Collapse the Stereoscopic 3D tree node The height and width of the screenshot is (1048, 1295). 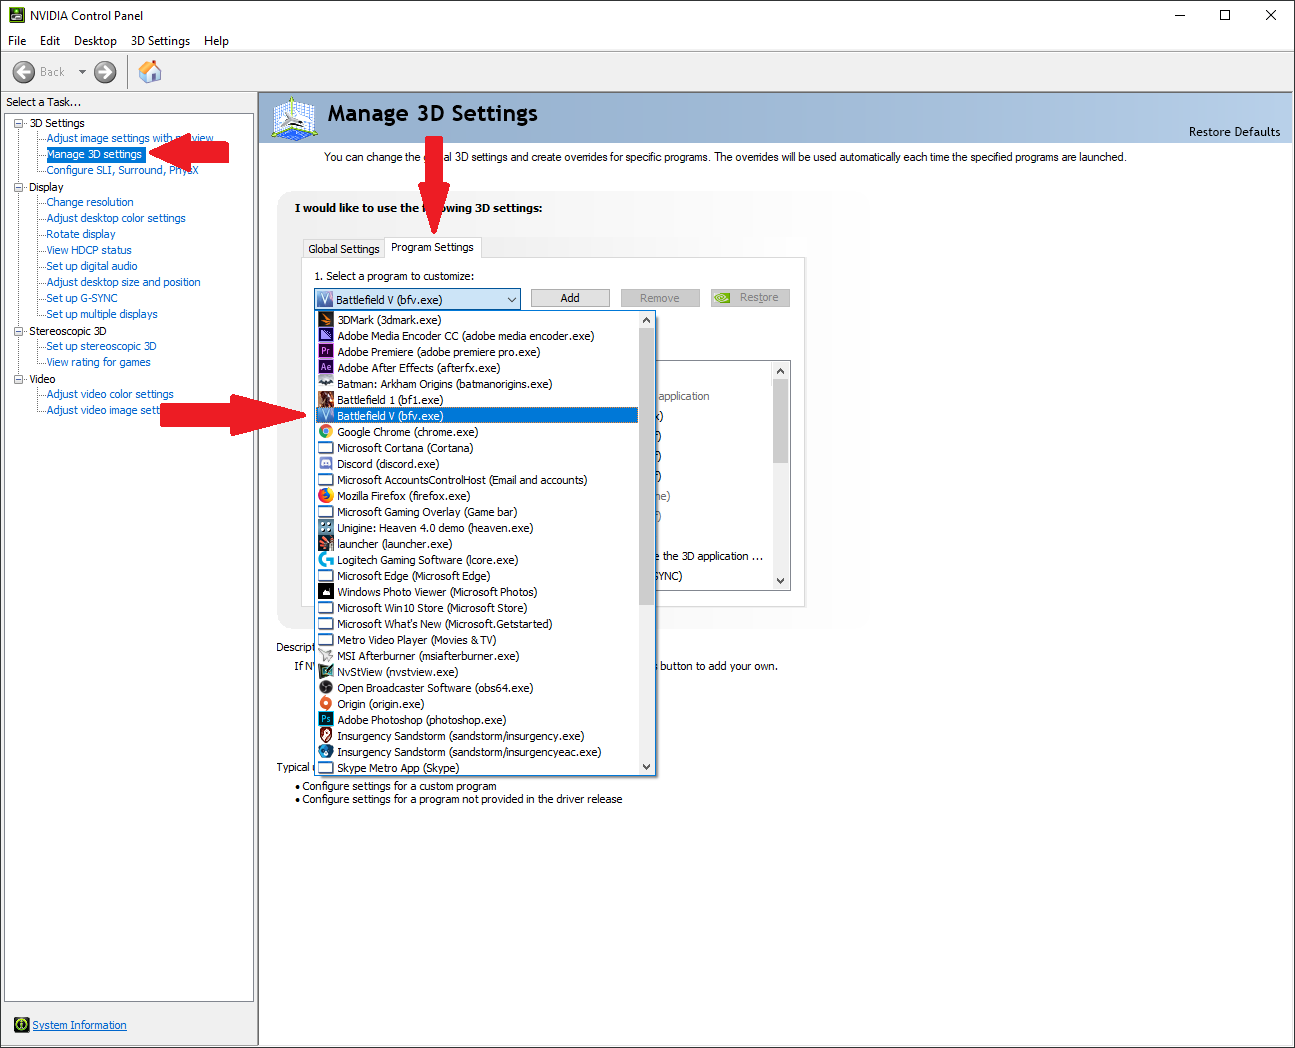[19, 331]
